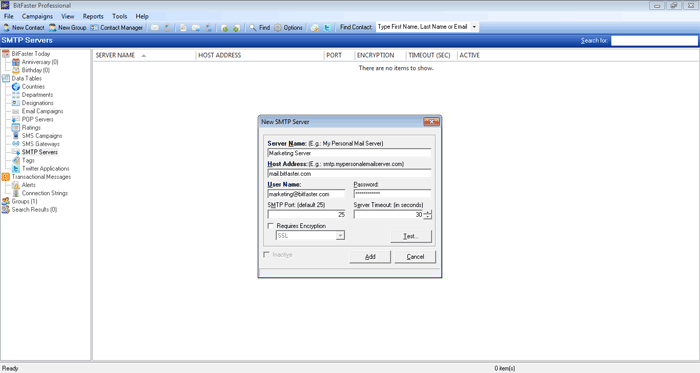Sort by PORT column header
The image size is (700, 373).
click(339, 55)
